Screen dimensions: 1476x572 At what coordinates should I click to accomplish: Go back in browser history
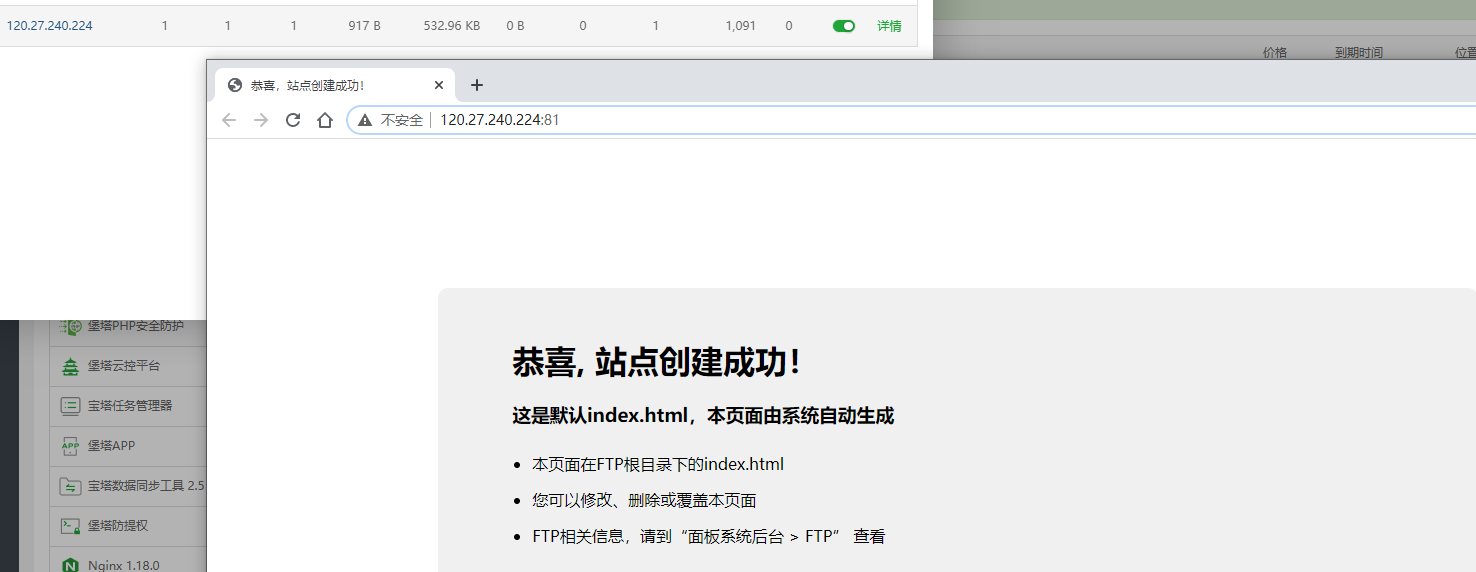(229, 120)
